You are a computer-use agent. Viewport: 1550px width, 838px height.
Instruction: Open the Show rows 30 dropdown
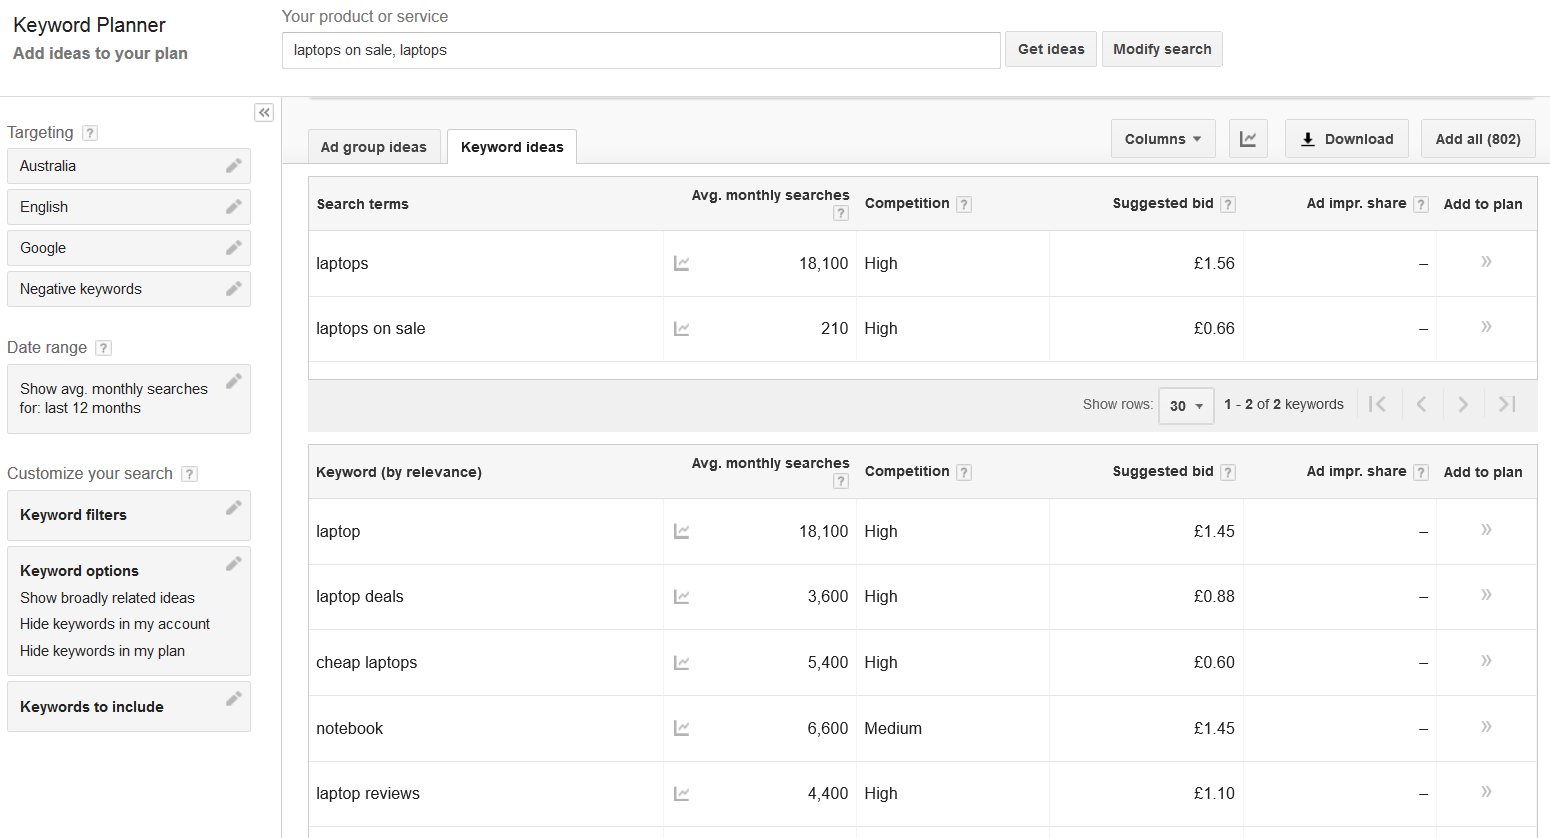tap(1186, 406)
